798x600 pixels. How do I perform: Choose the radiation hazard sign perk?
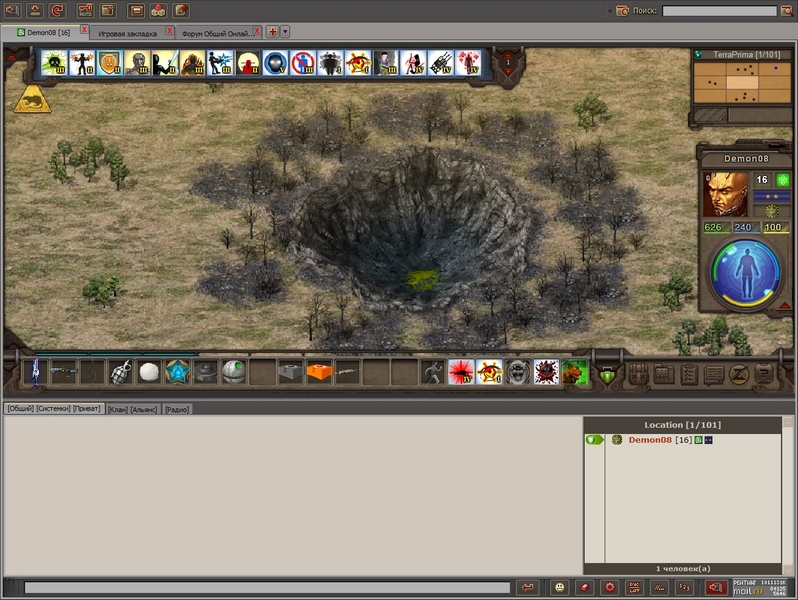click(358, 63)
